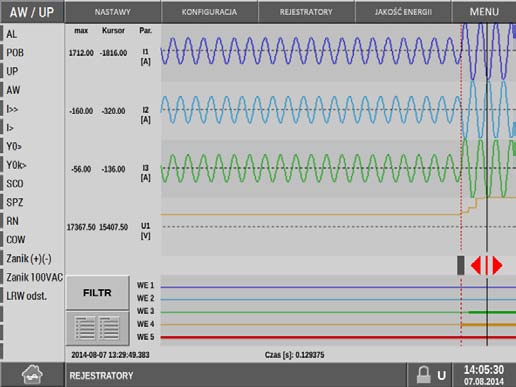Select the LRW odst. sidebar item
The image size is (516, 387).
tap(27, 296)
